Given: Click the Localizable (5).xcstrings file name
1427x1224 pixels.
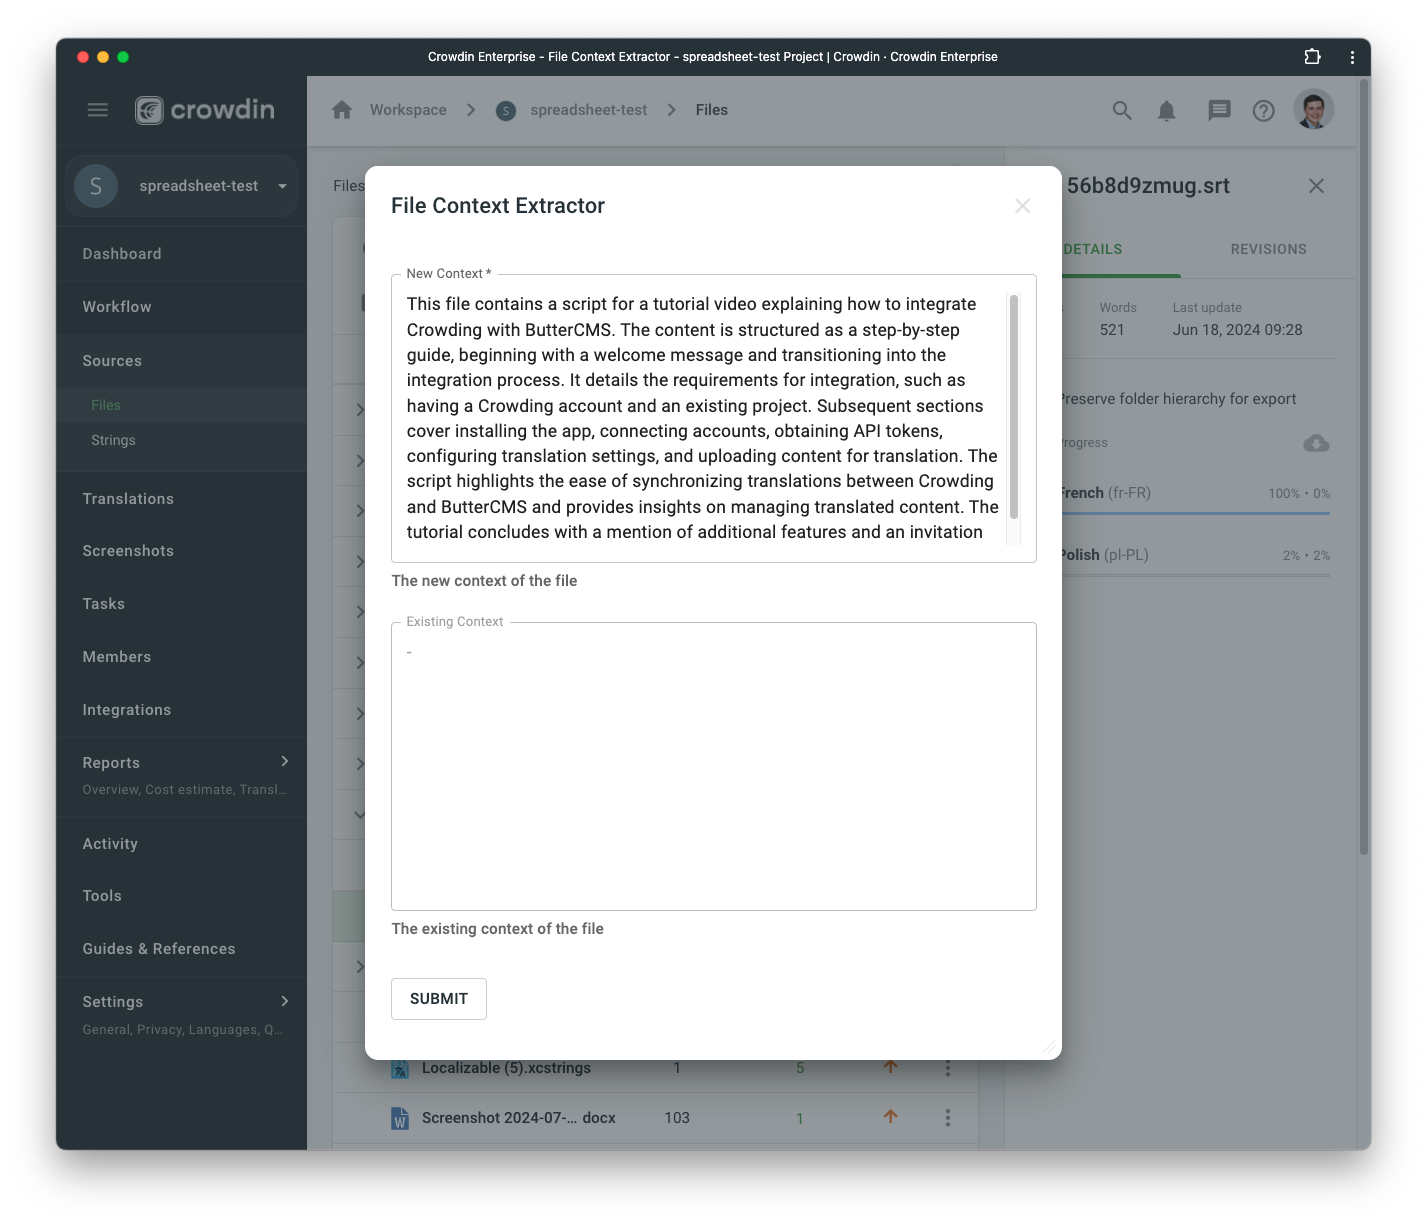Looking at the screenshot, I should click(506, 1068).
